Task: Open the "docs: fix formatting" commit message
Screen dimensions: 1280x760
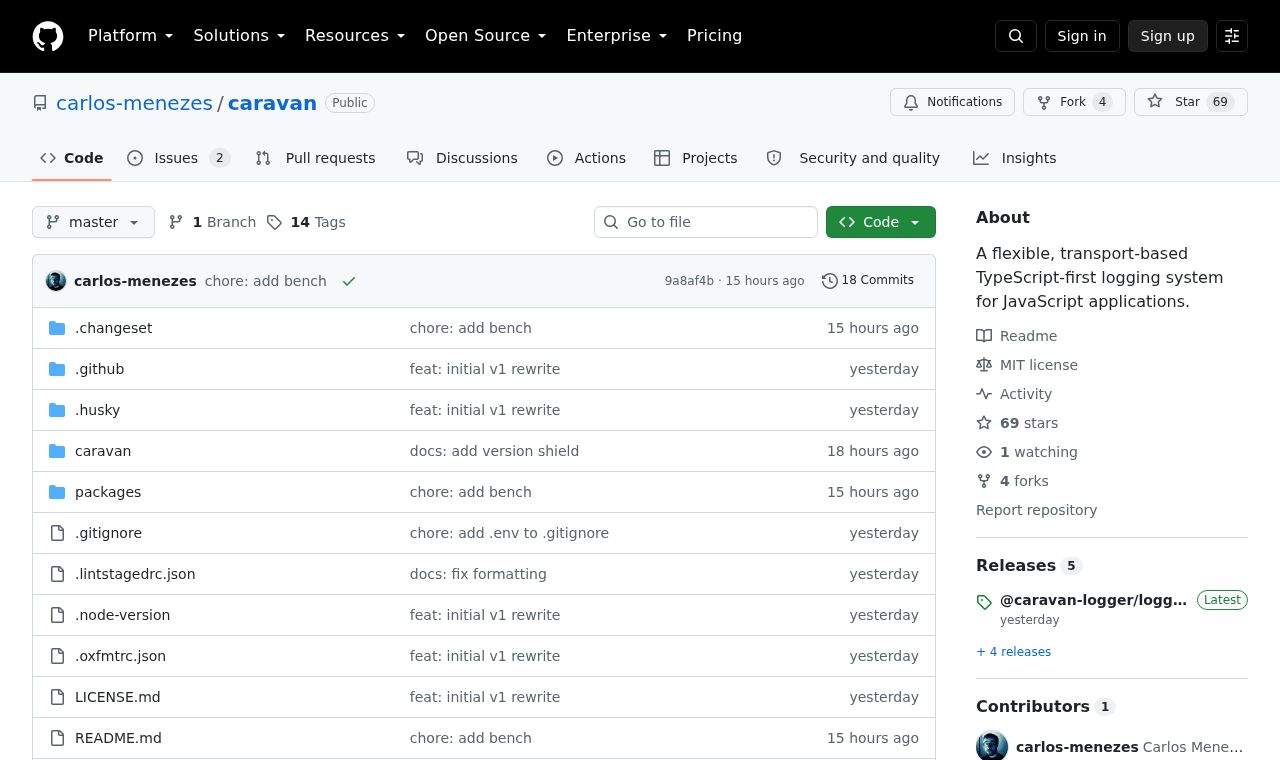Action: point(478,574)
